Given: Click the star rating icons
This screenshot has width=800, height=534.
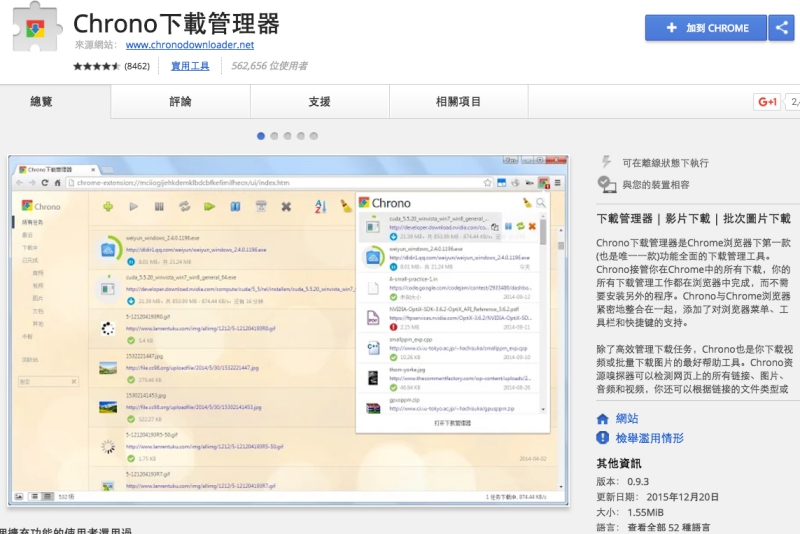Looking at the screenshot, I should pos(96,67).
